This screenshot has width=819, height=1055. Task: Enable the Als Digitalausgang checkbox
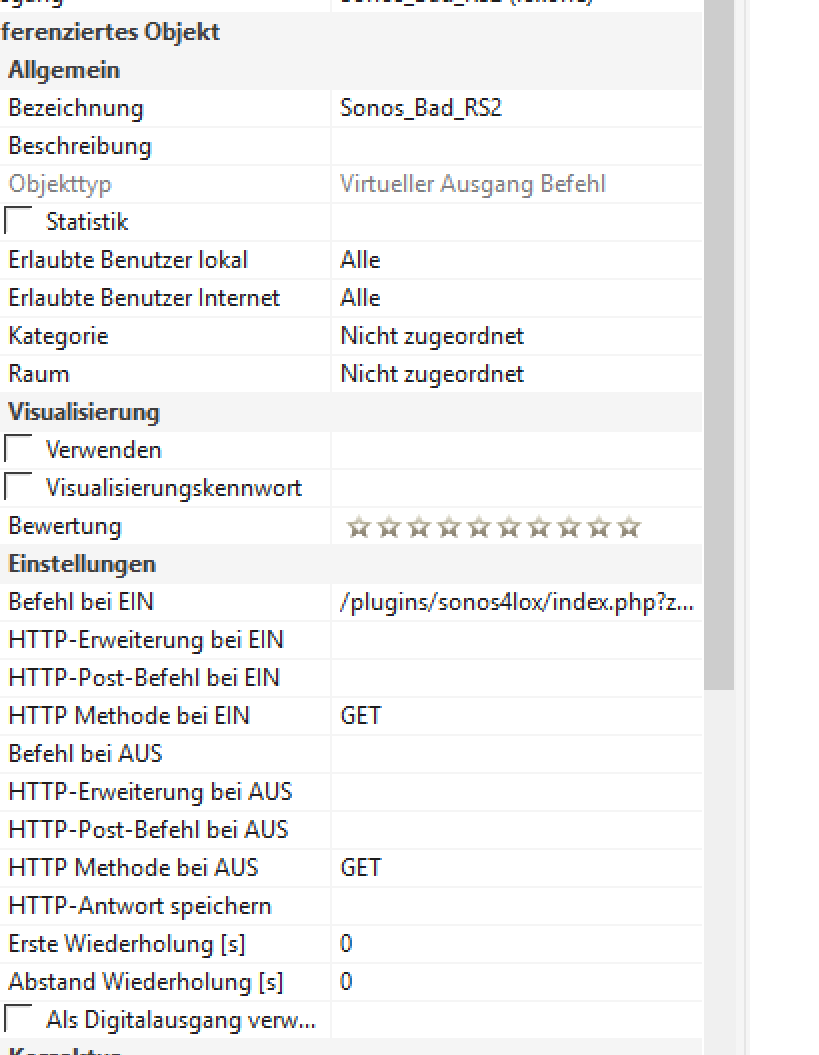pos(19,1019)
